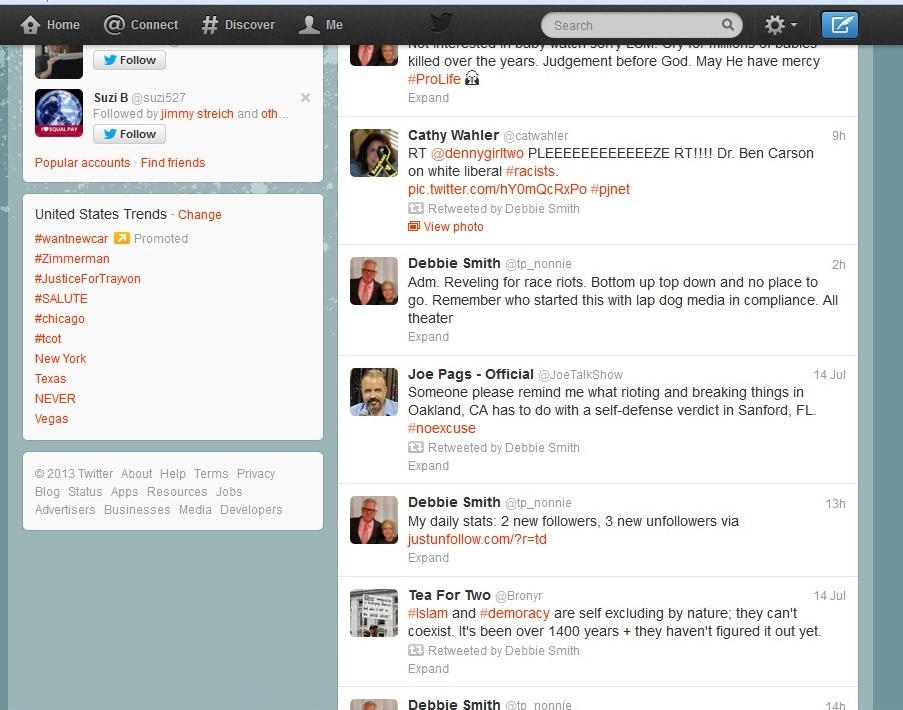
Task: Compose a new tweet
Action: click(840, 25)
